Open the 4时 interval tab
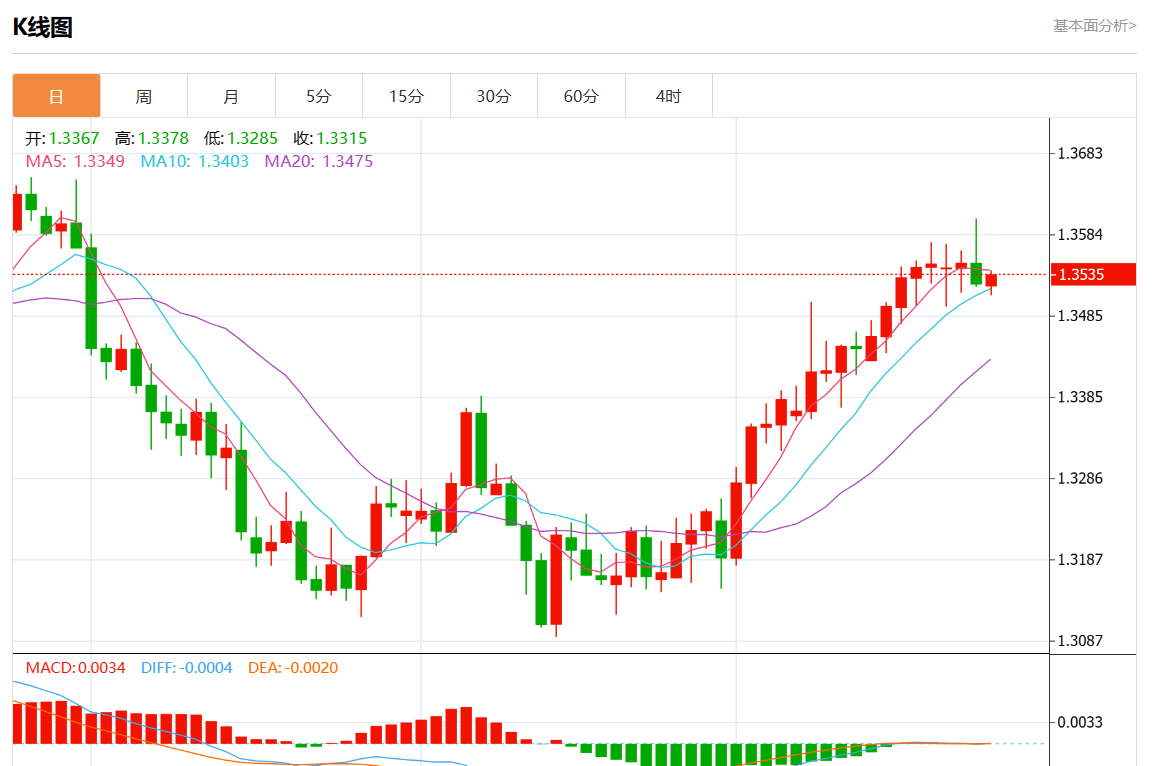Screen dimensions: 1160x766 point(669,96)
